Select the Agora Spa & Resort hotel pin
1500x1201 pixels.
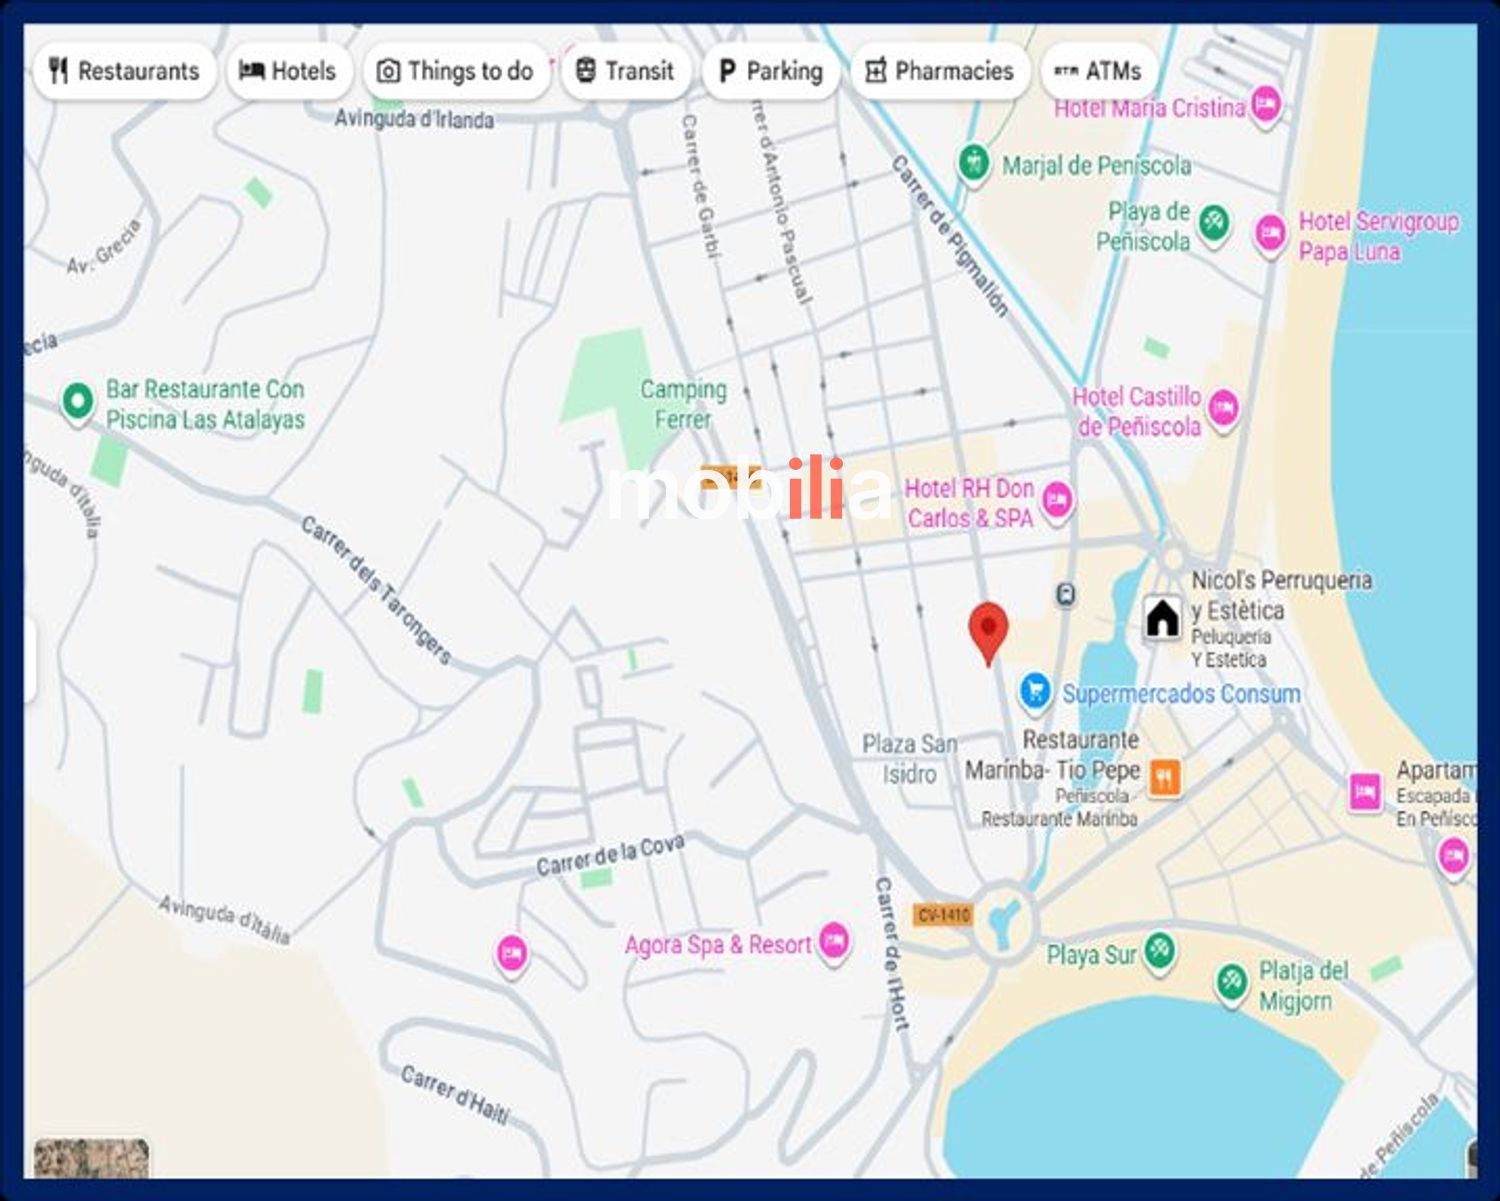pos(833,940)
